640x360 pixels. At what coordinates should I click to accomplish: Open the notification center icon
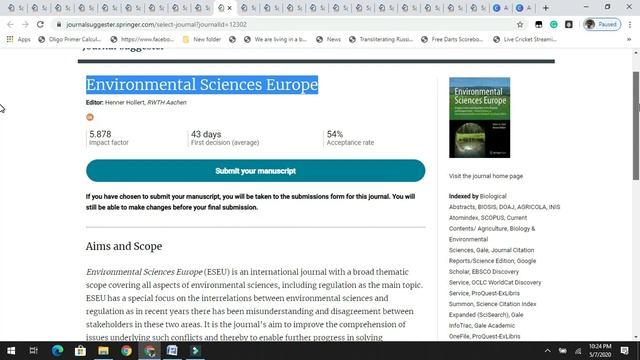624,351
